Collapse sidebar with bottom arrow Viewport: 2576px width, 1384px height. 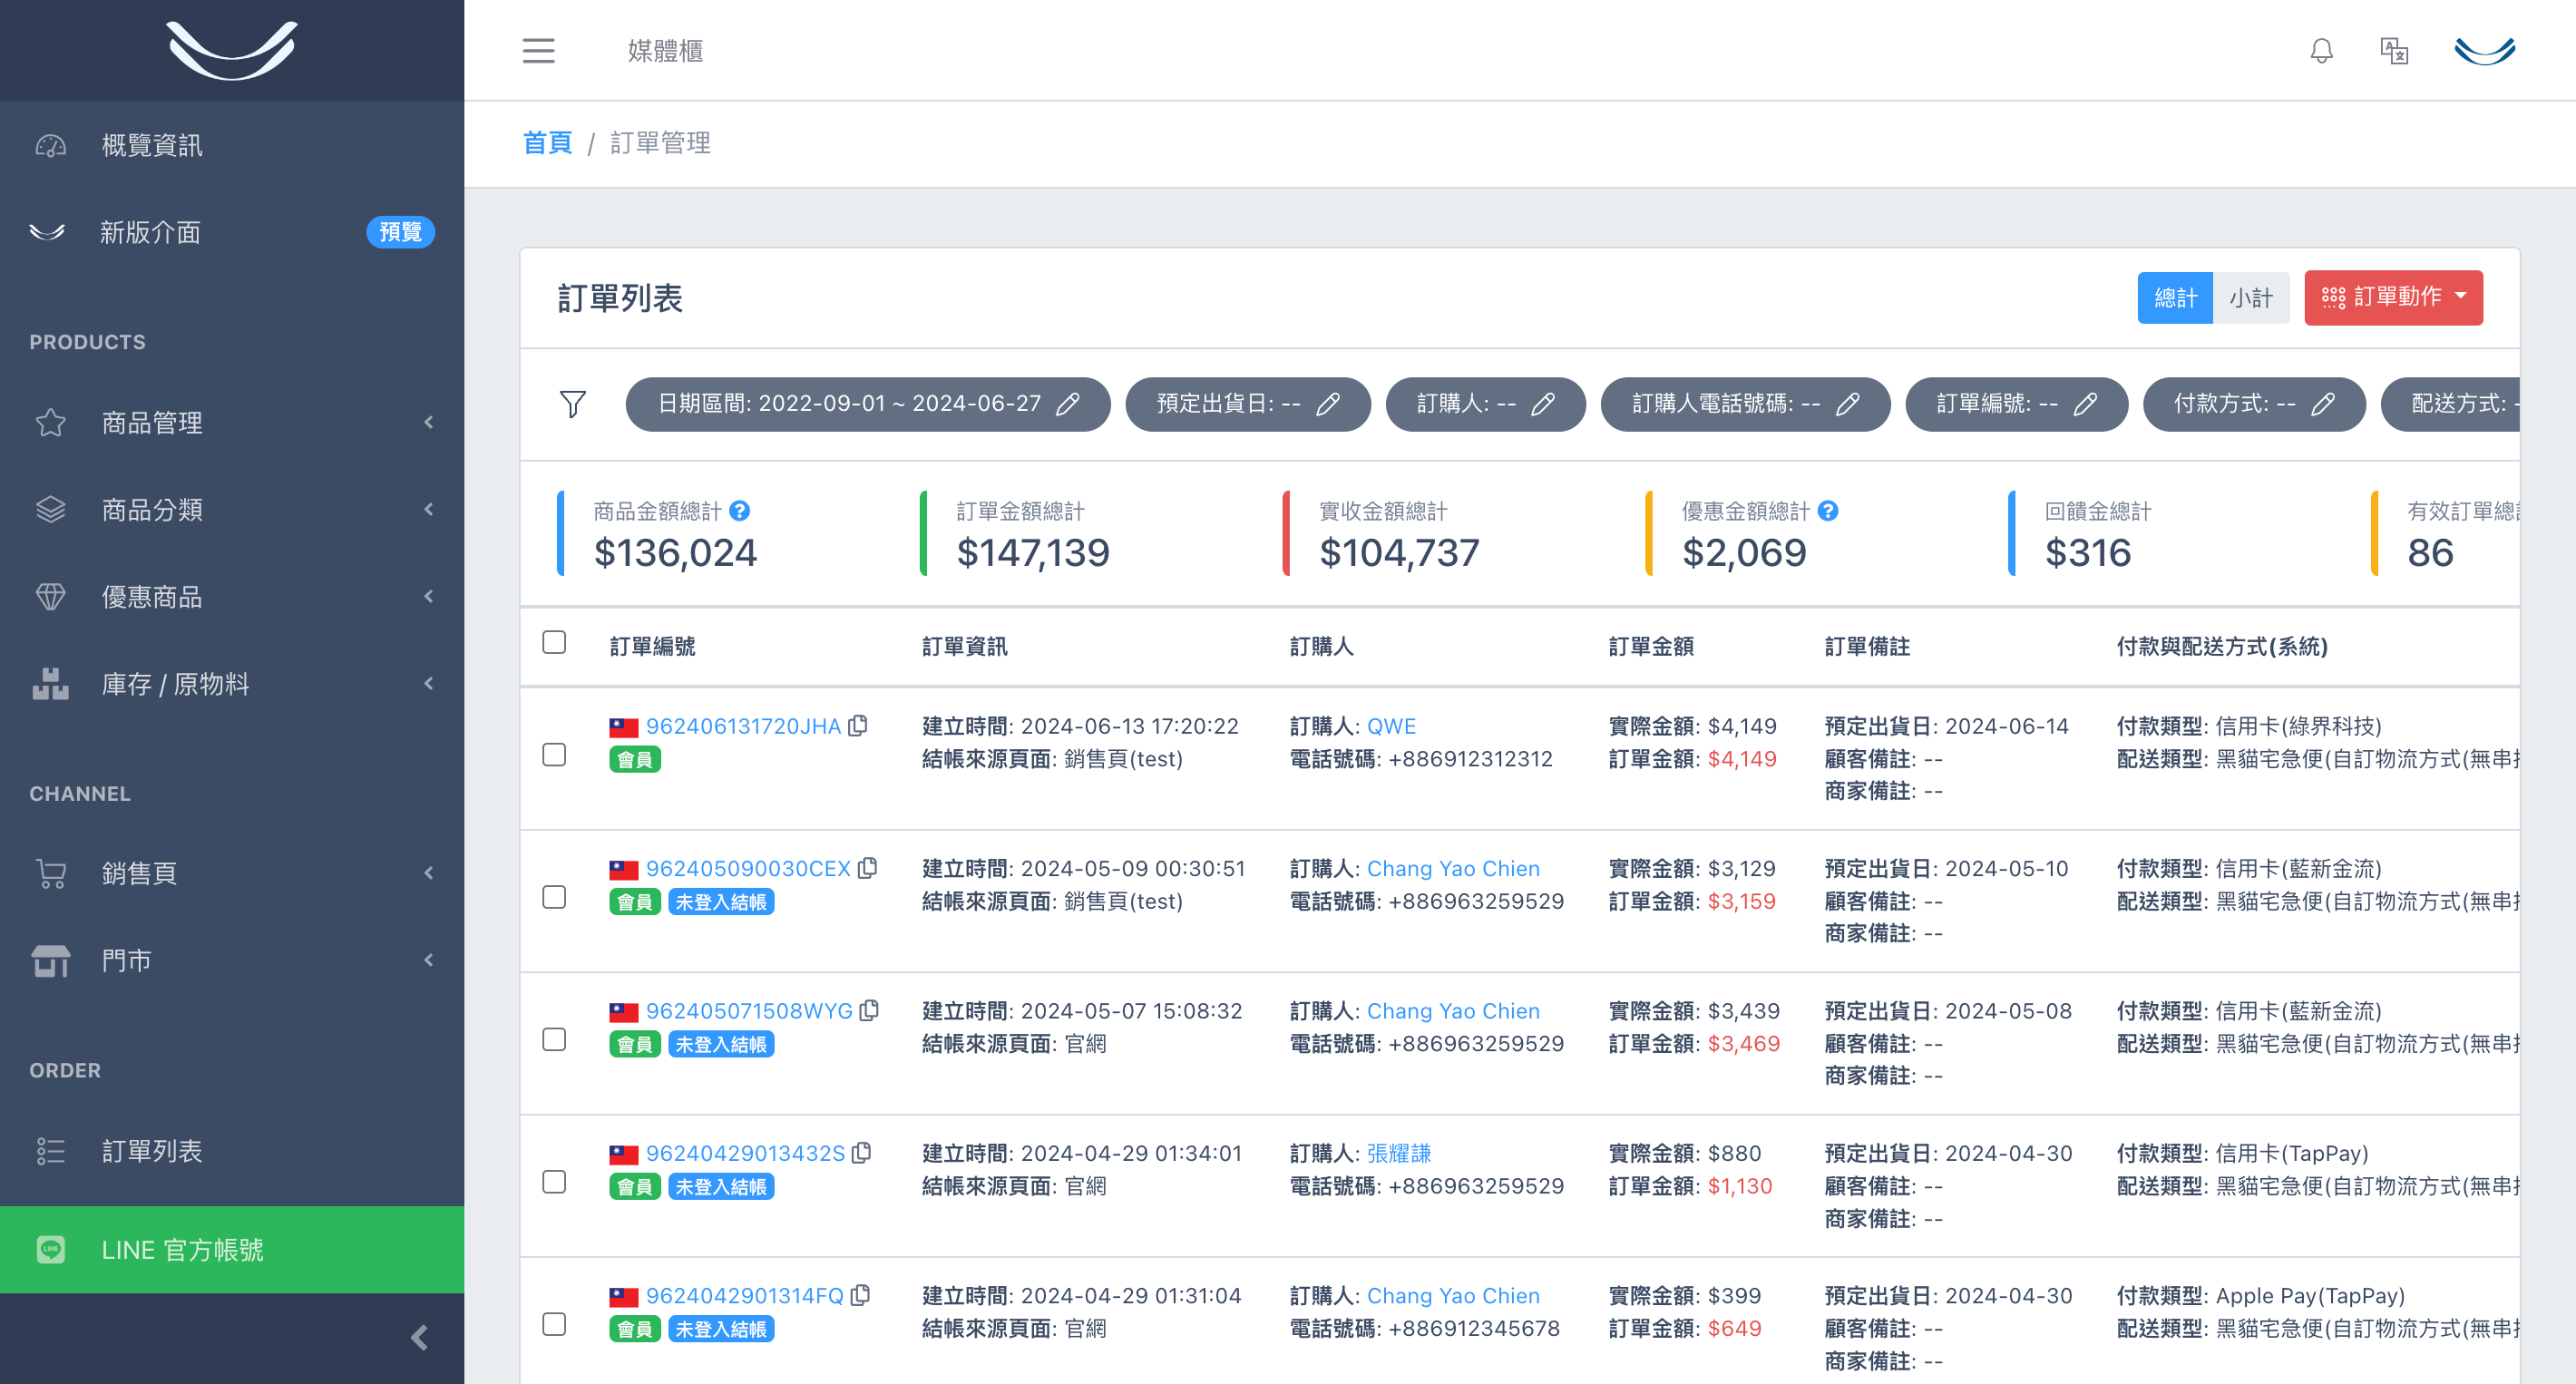pyautogui.click(x=419, y=1337)
